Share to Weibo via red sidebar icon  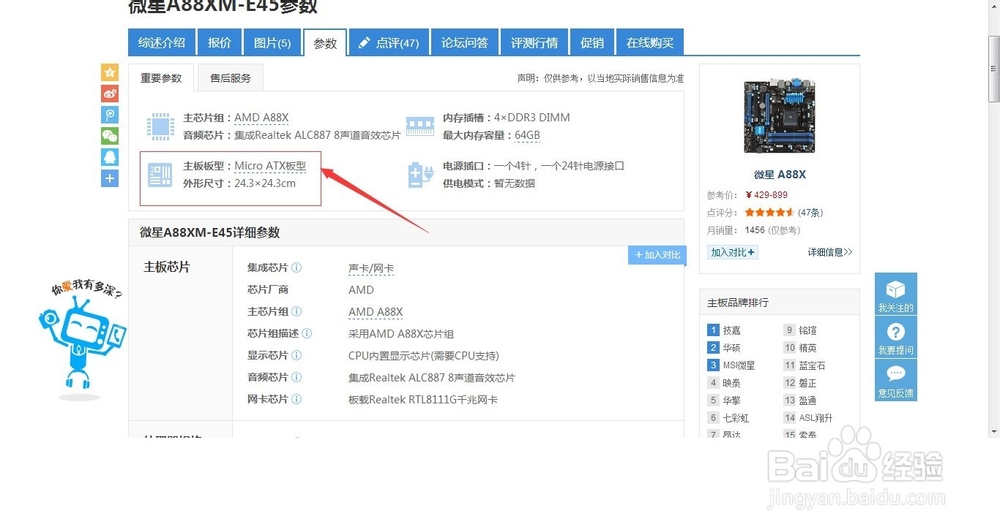[x=110, y=94]
